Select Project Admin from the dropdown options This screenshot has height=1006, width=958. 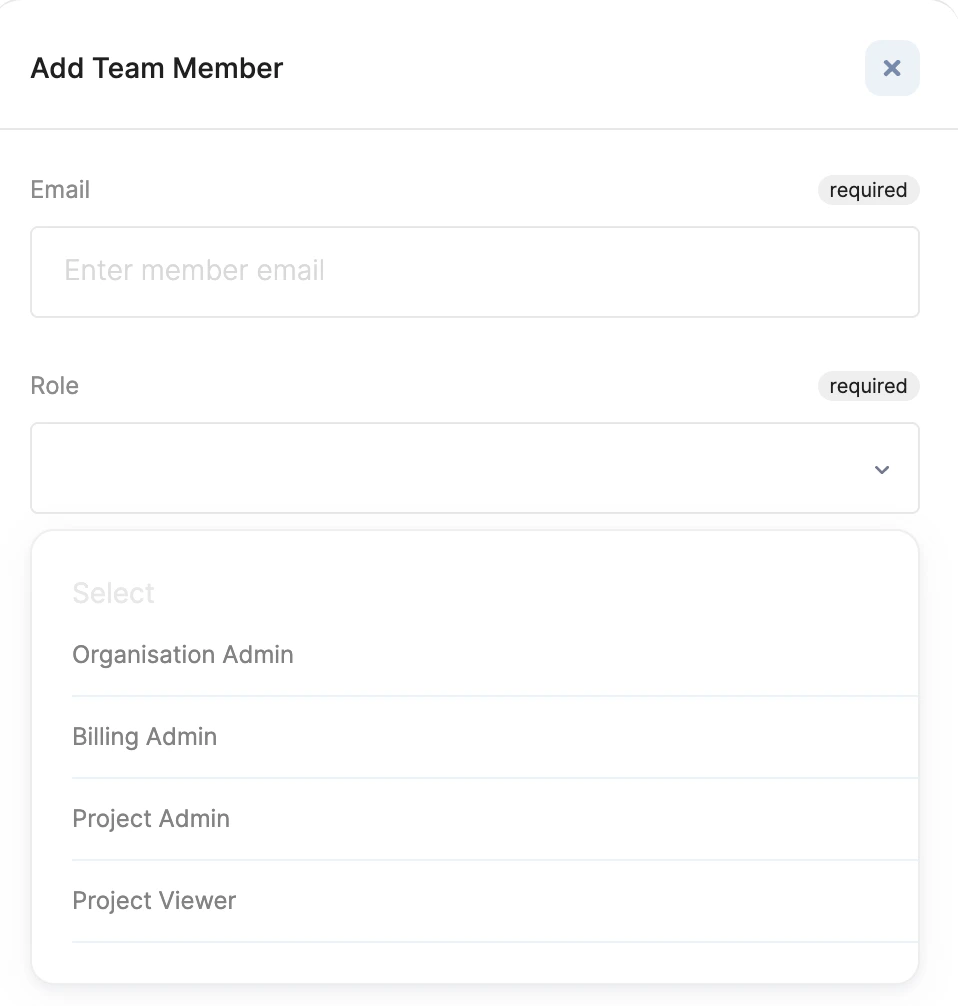pyautogui.click(x=150, y=819)
